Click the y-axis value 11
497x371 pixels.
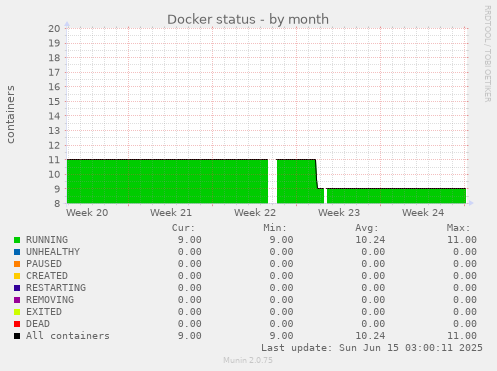tap(54, 160)
